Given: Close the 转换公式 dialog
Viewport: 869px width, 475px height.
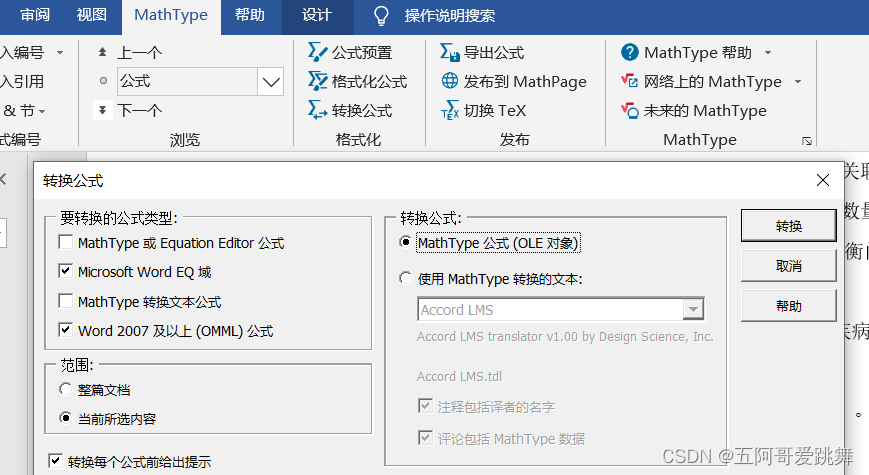Looking at the screenshot, I should (823, 180).
